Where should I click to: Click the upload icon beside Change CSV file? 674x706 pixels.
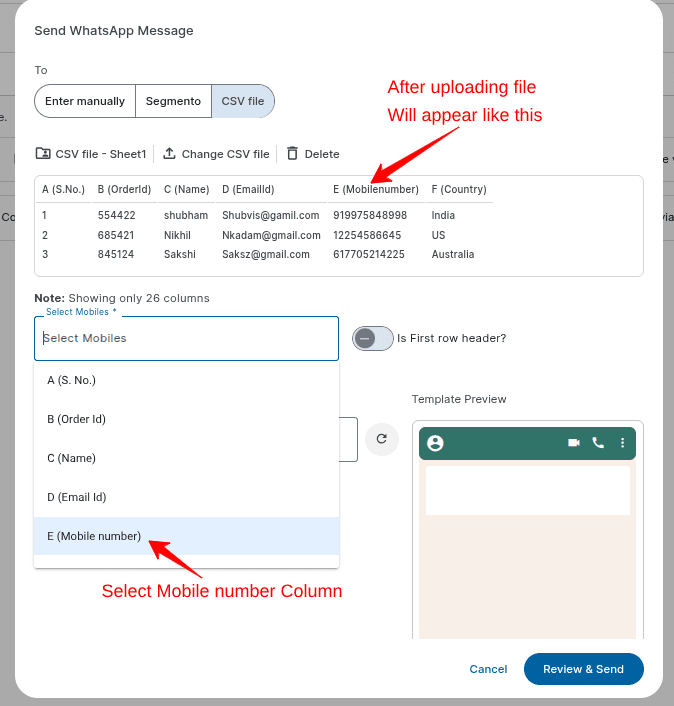pos(169,154)
